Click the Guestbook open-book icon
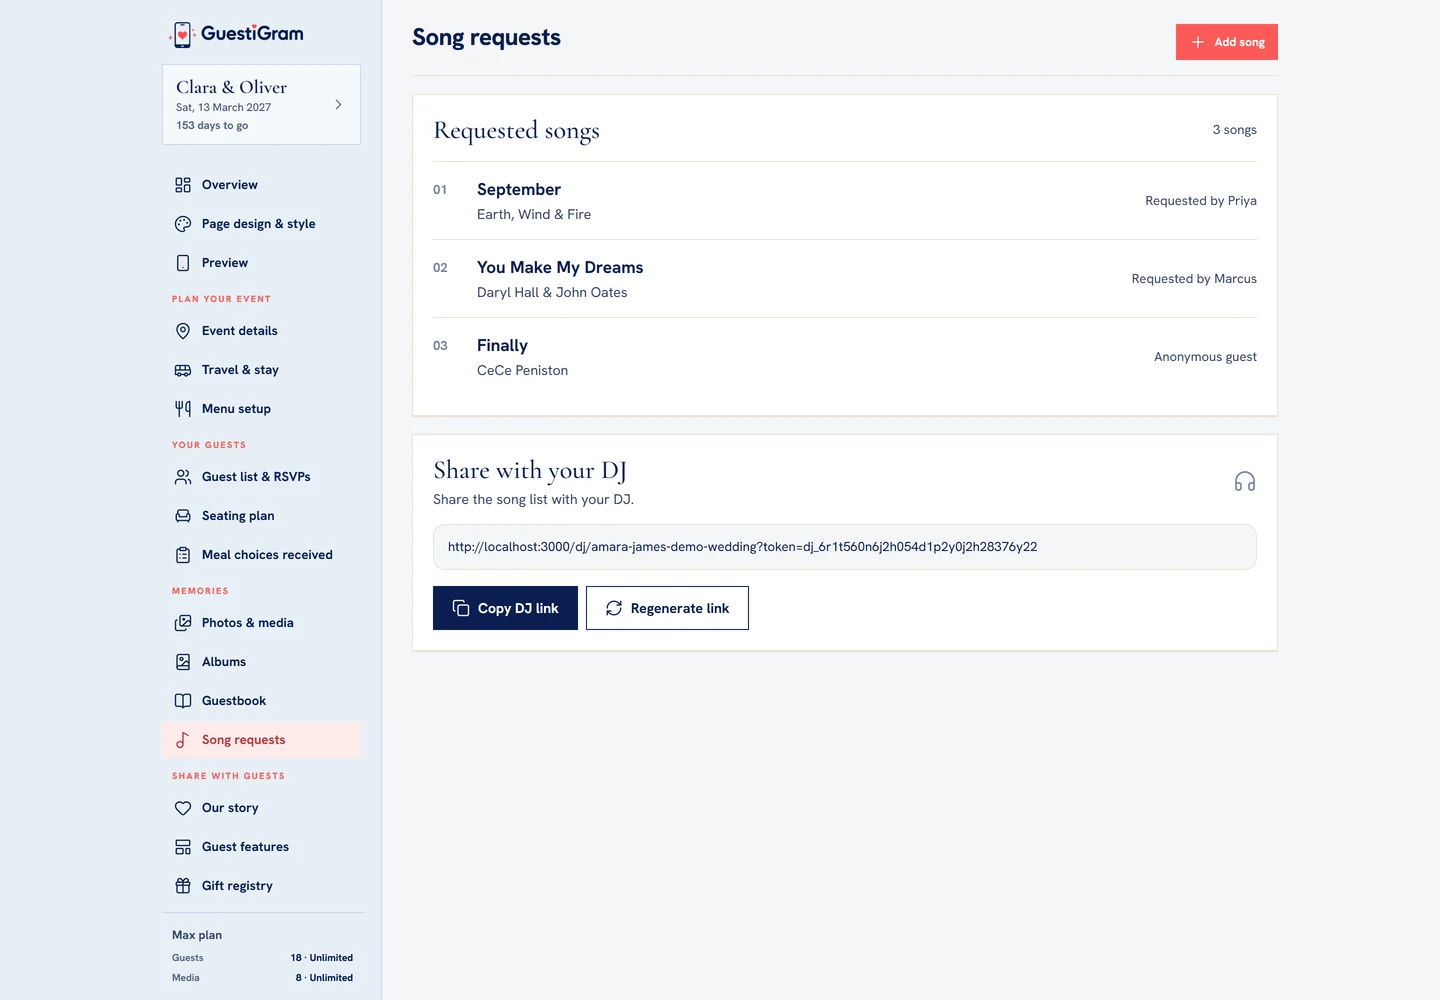 (183, 701)
